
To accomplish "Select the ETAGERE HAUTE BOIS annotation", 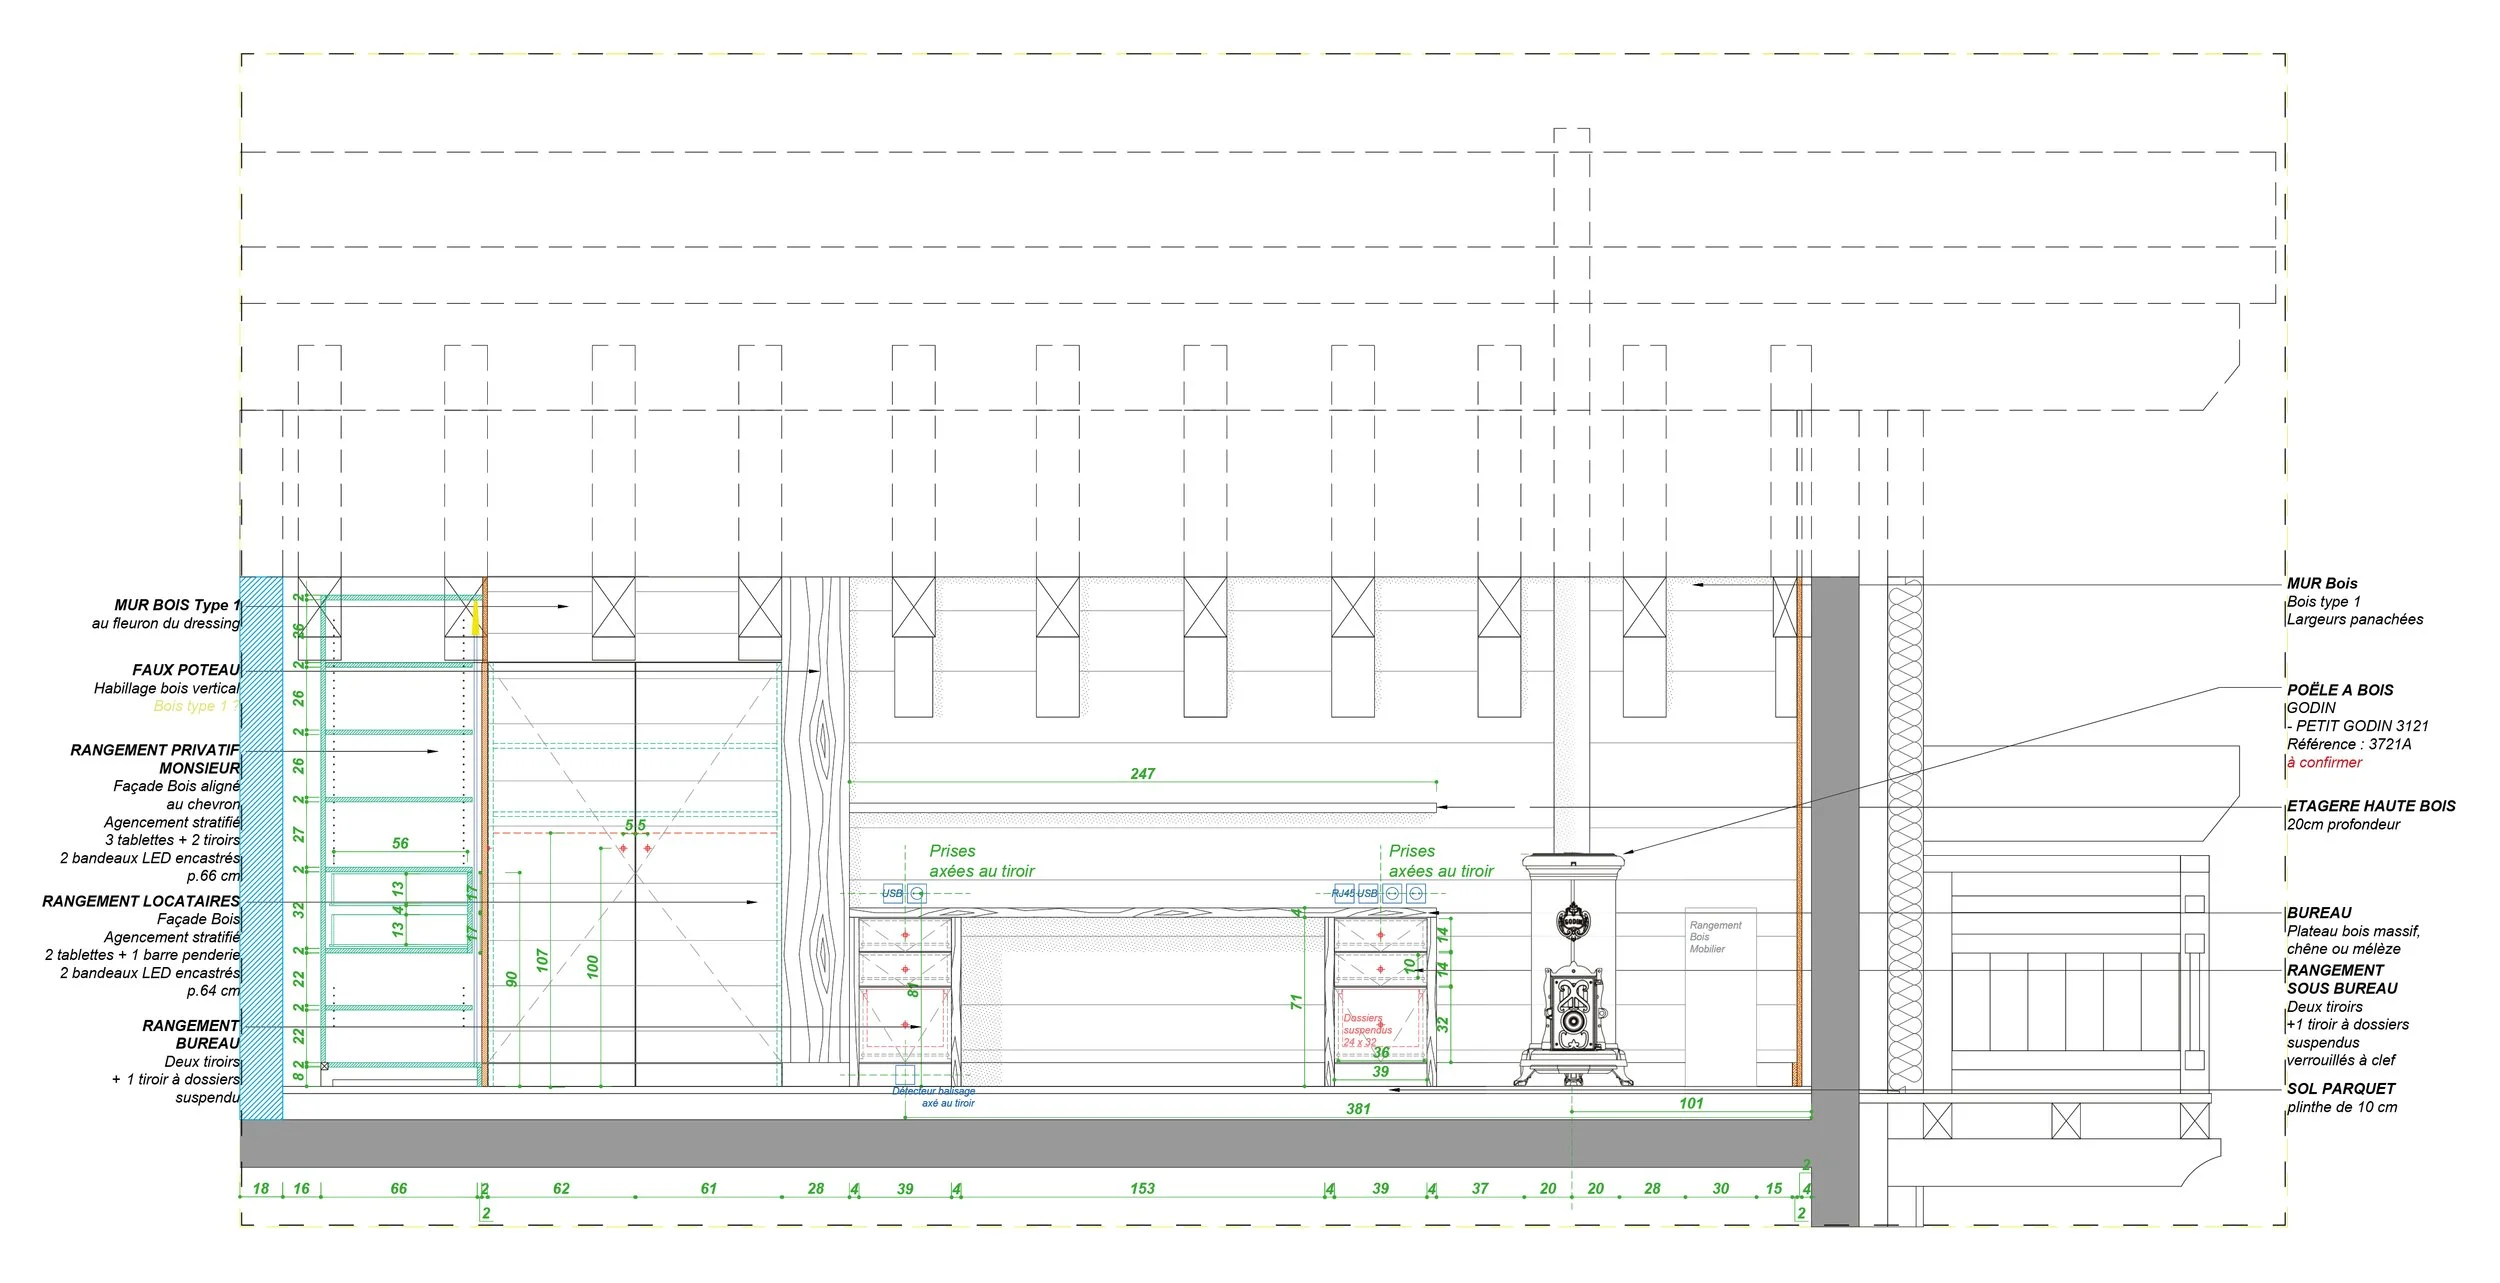I will (x=2370, y=806).
